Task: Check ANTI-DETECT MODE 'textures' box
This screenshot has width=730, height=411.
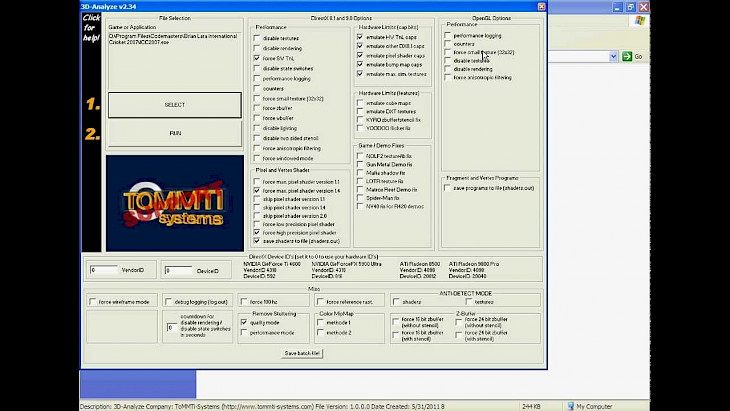Action: click(x=469, y=302)
